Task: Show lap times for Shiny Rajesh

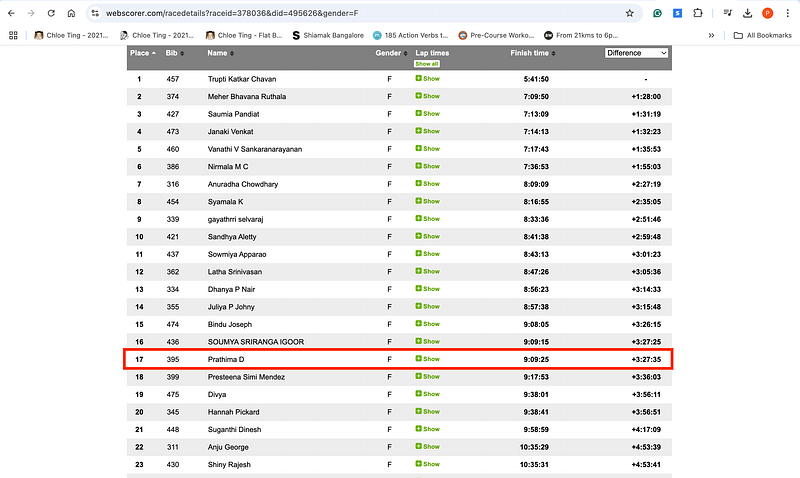Action: pyautogui.click(x=428, y=464)
